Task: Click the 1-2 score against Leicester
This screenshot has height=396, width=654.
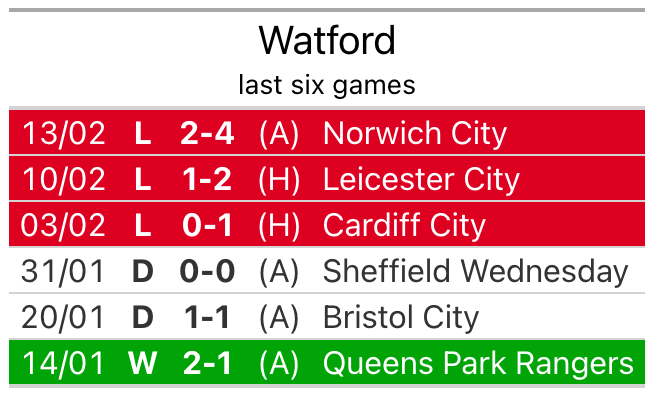Action: (207, 179)
